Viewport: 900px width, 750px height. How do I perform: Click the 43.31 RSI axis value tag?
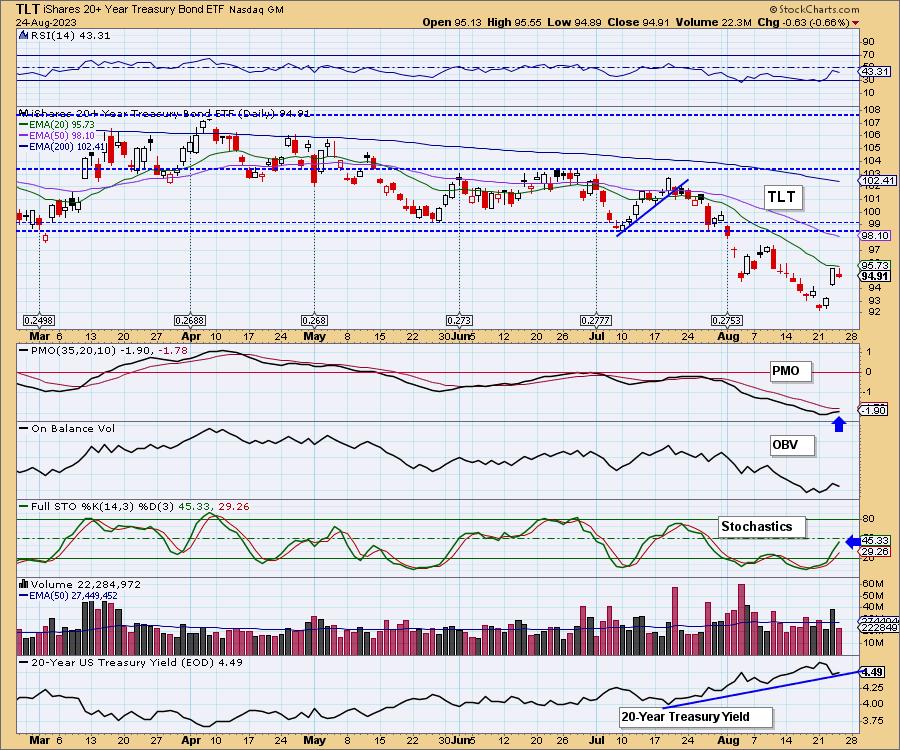click(875, 72)
